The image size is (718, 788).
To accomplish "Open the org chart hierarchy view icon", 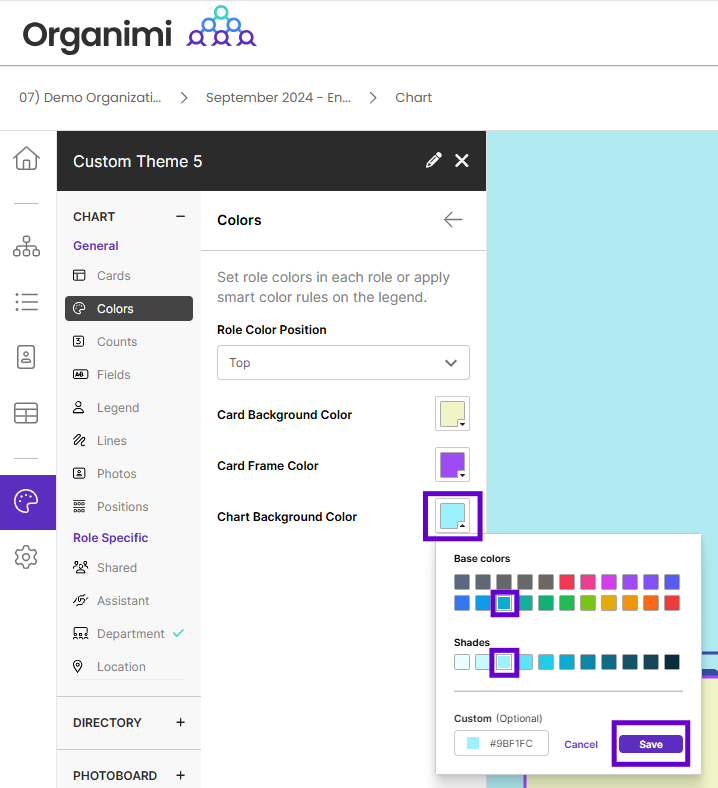I will coord(27,246).
